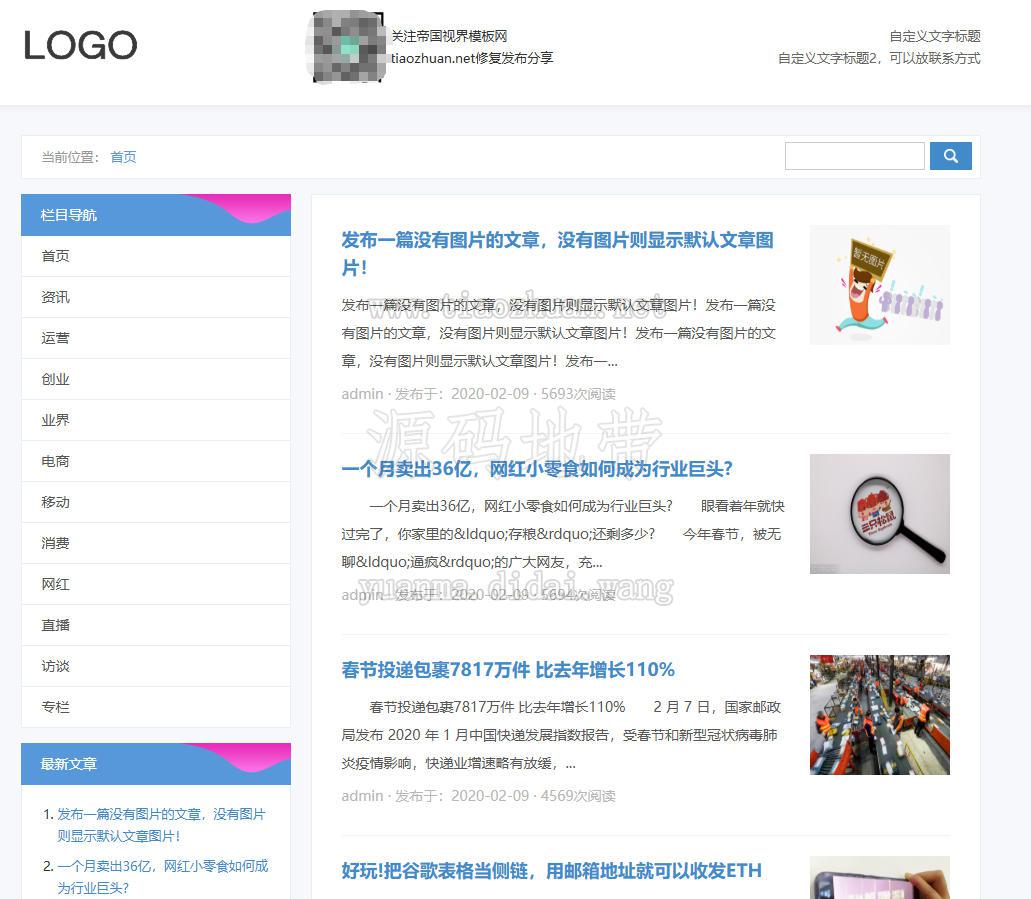Click the phone thumbnail of ETH article
Viewport: 1031px width, 899px height.
coord(880,877)
